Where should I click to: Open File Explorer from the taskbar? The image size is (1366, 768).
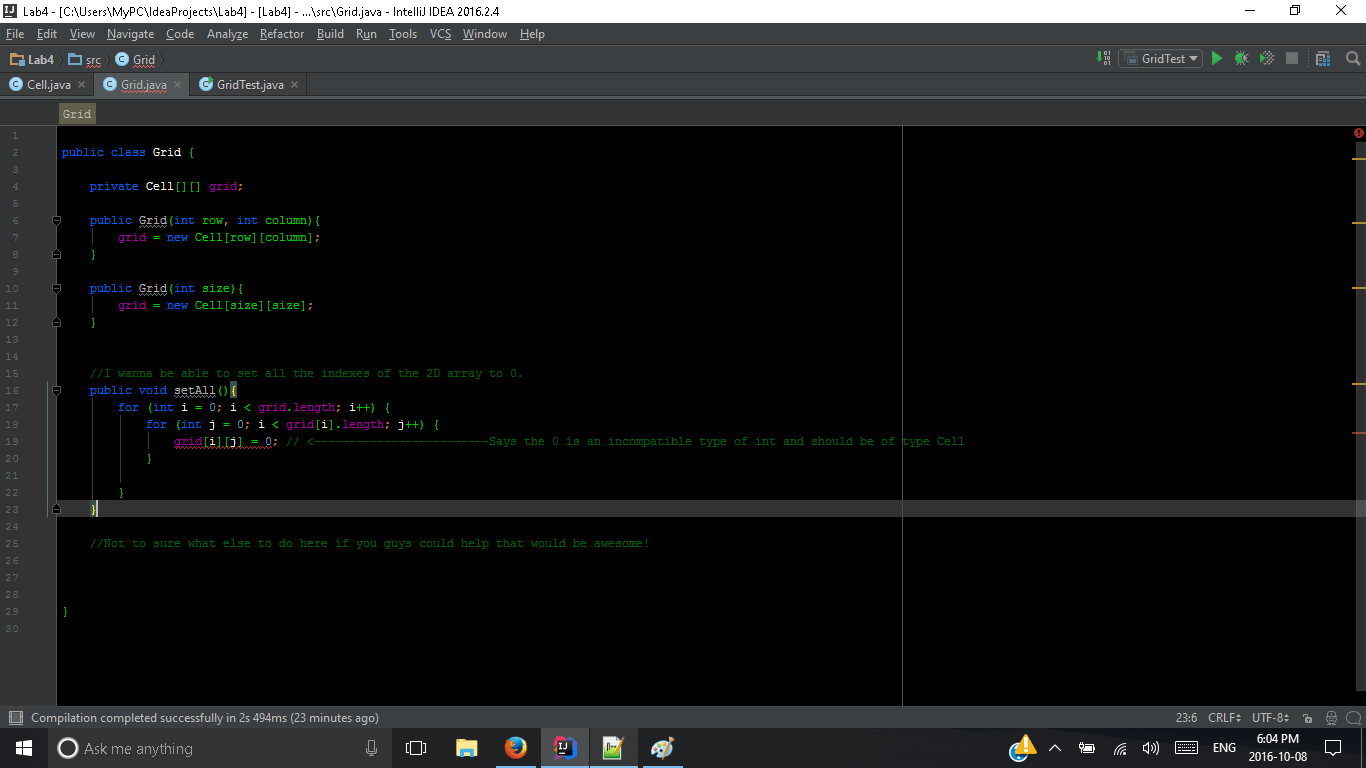(x=467, y=748)
